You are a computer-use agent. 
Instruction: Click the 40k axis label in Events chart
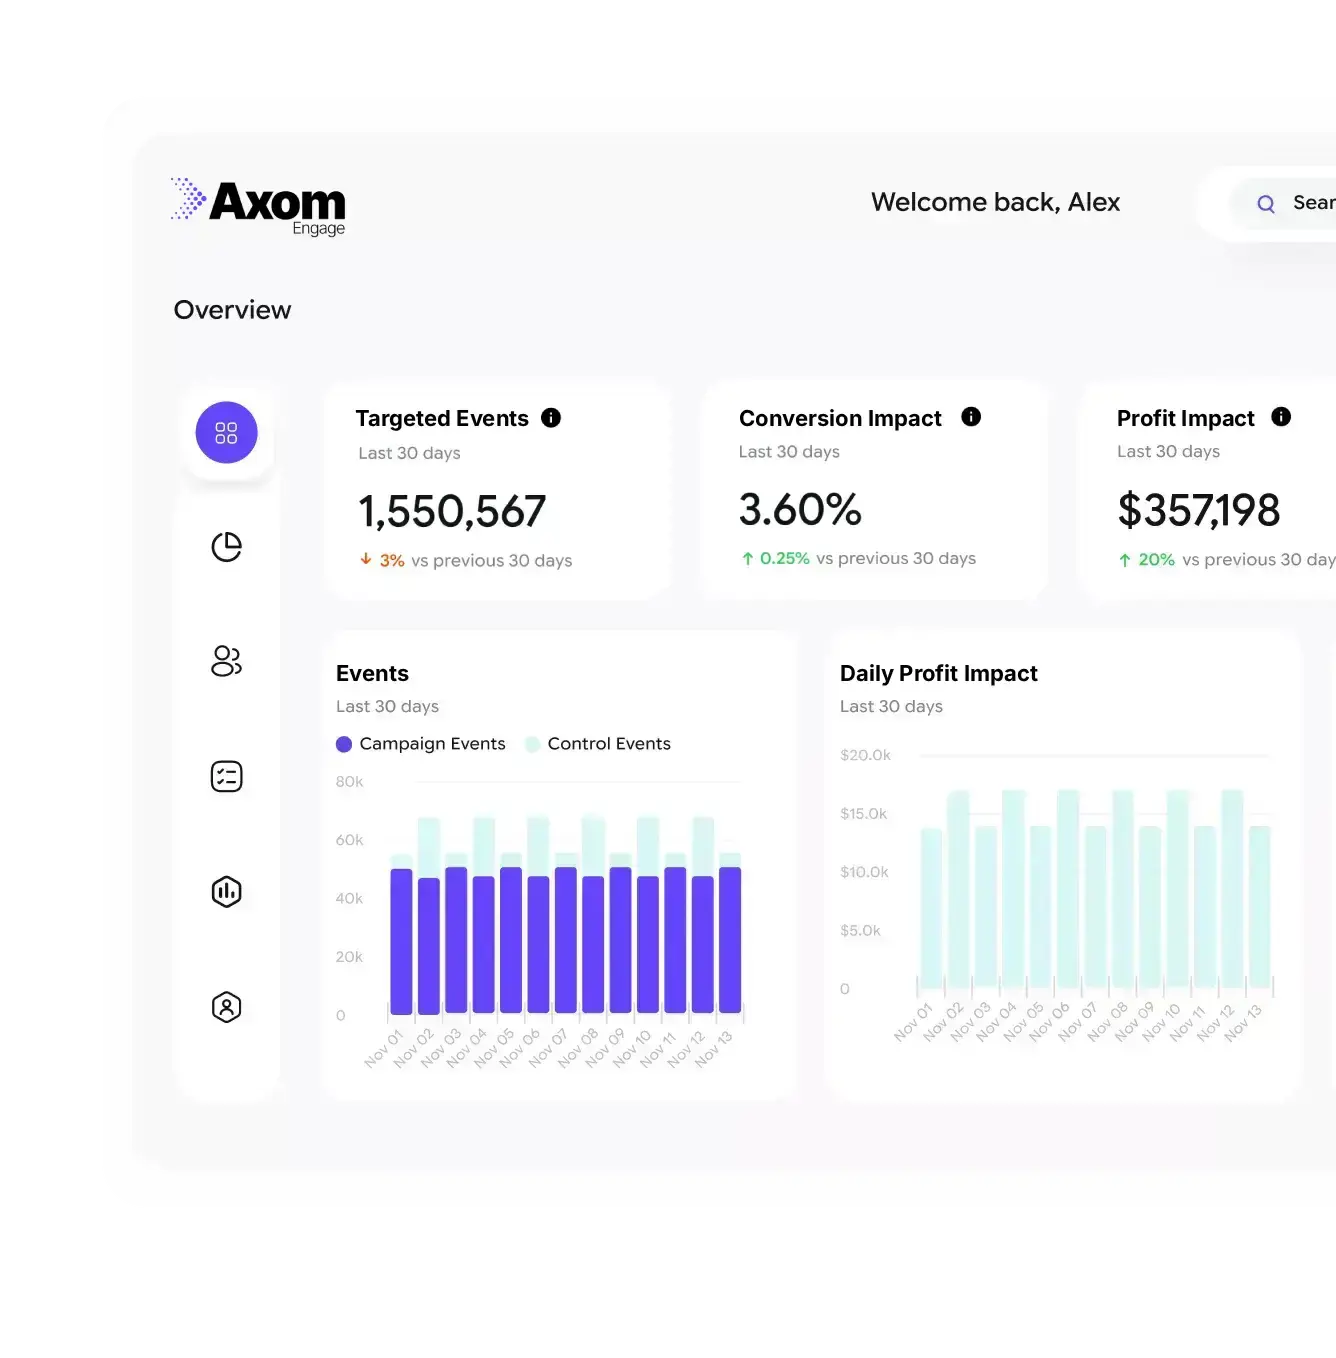point(349,899)
